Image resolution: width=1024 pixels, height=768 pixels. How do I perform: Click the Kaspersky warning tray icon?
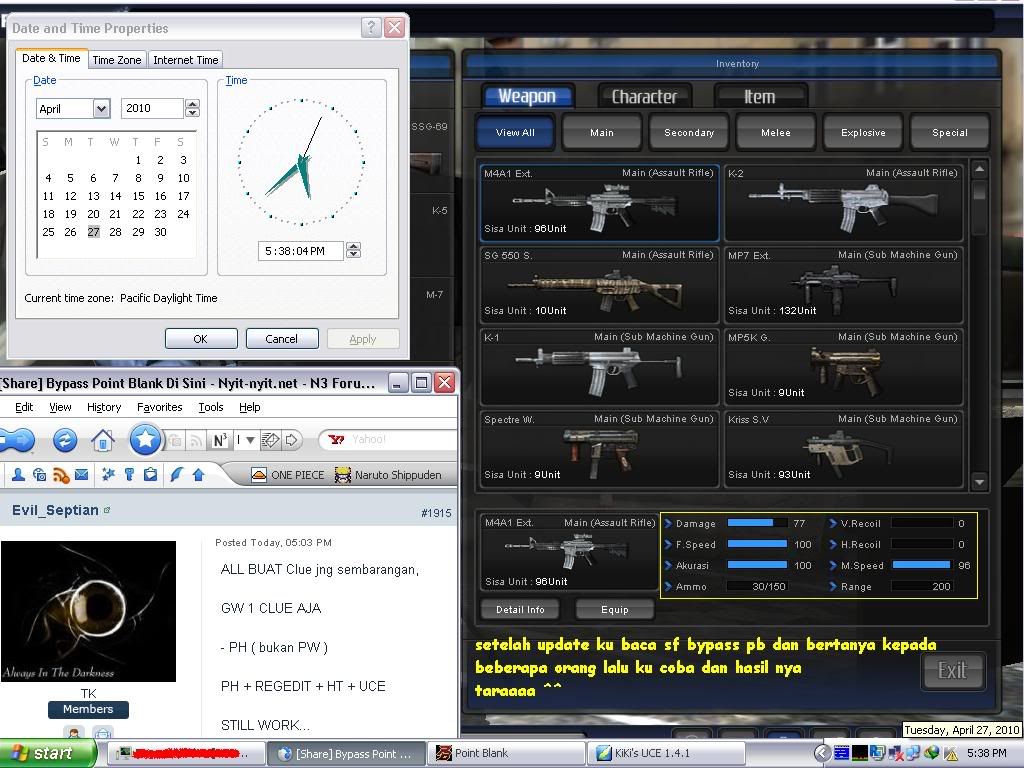(x=950, y=754)
